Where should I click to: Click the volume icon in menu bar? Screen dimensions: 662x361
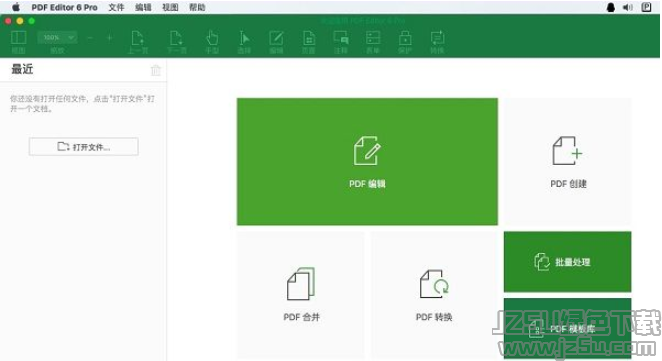pos(627,7)
